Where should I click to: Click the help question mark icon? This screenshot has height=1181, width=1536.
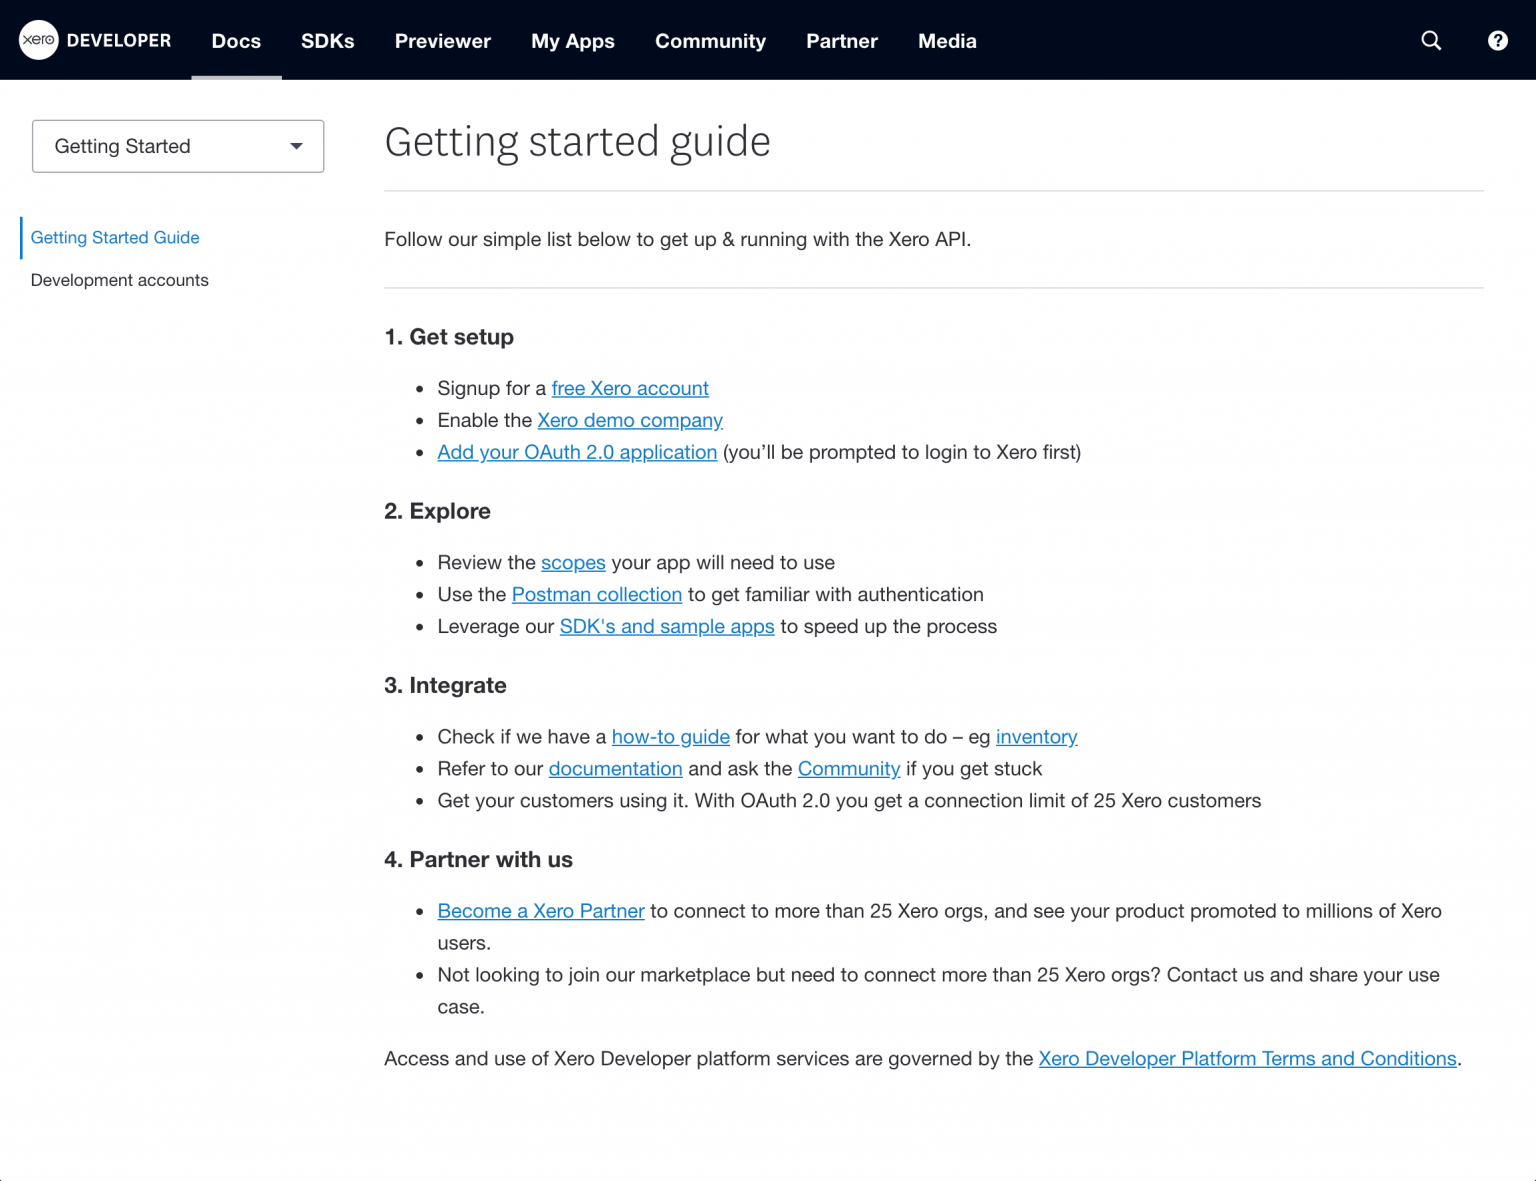pyautogui.click(x=1497, y=40)
